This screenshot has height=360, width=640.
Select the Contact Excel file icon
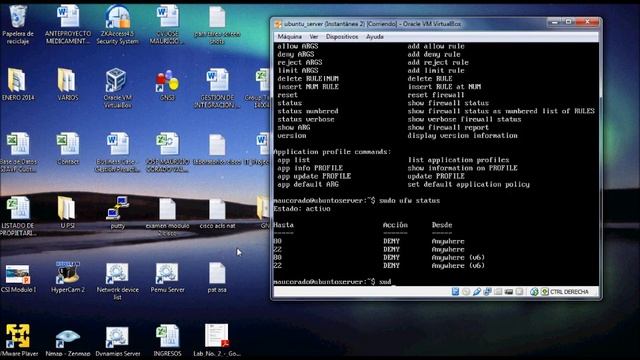[x=68, y=149]
